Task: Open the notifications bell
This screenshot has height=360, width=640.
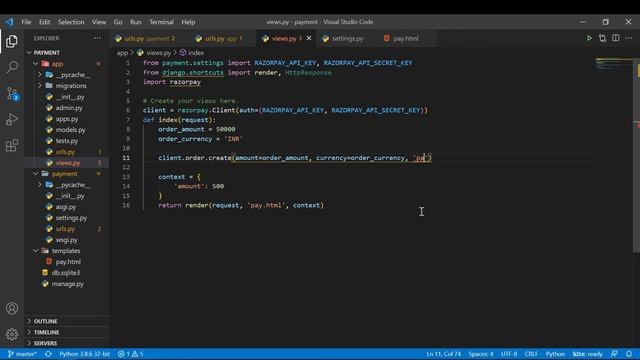Action: pos(629,354)
